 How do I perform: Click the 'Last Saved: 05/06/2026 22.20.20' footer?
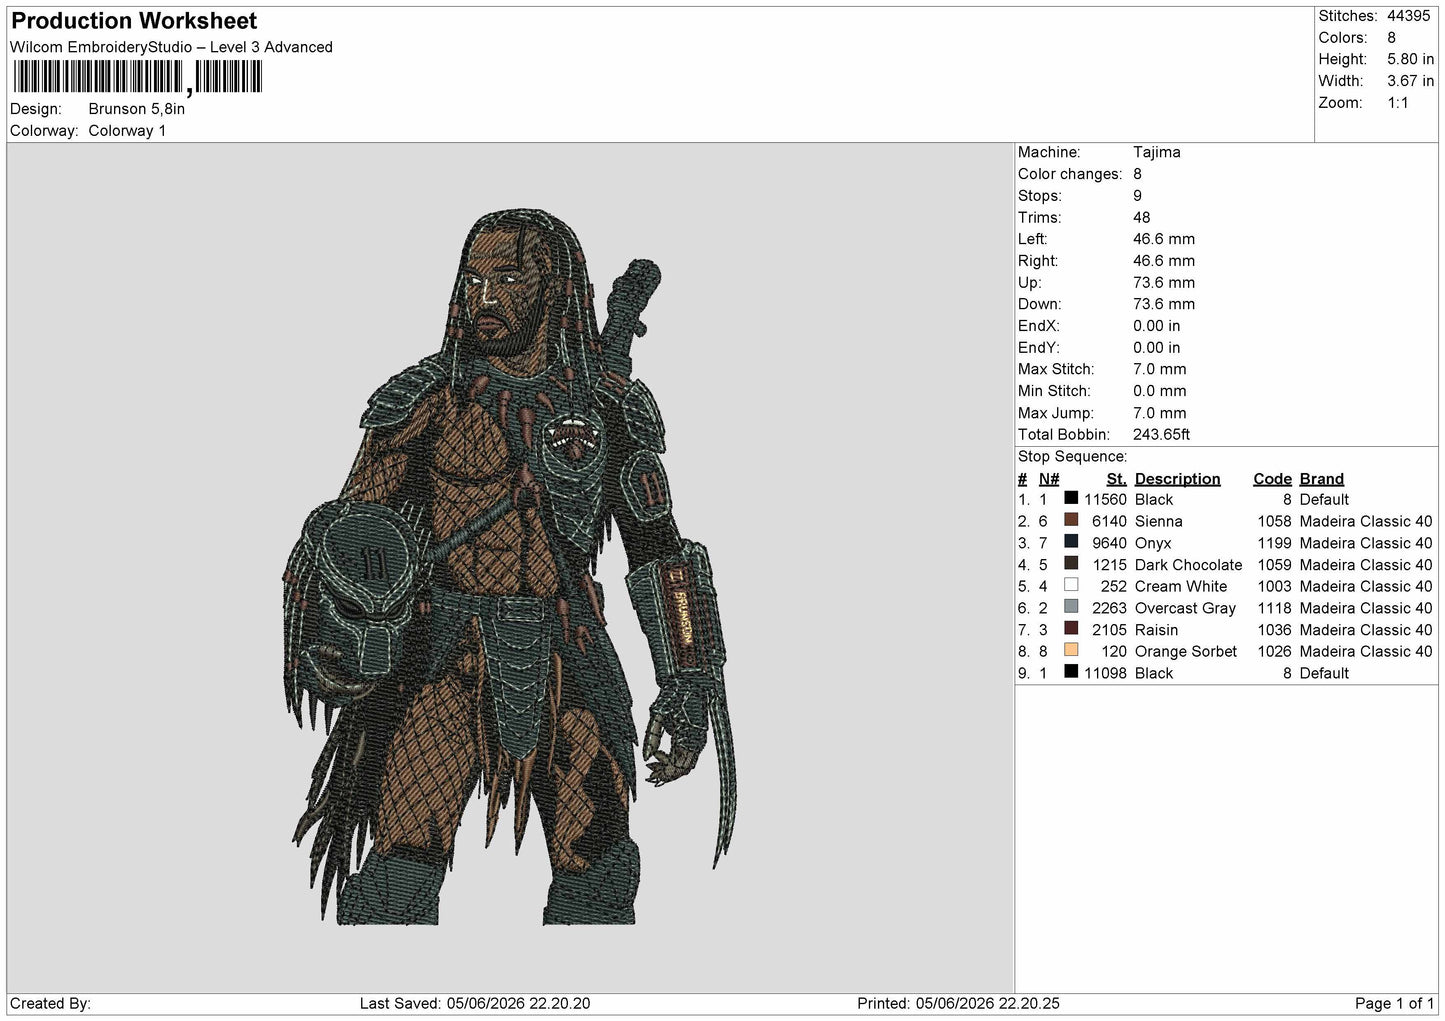[x=475, y=1003]
